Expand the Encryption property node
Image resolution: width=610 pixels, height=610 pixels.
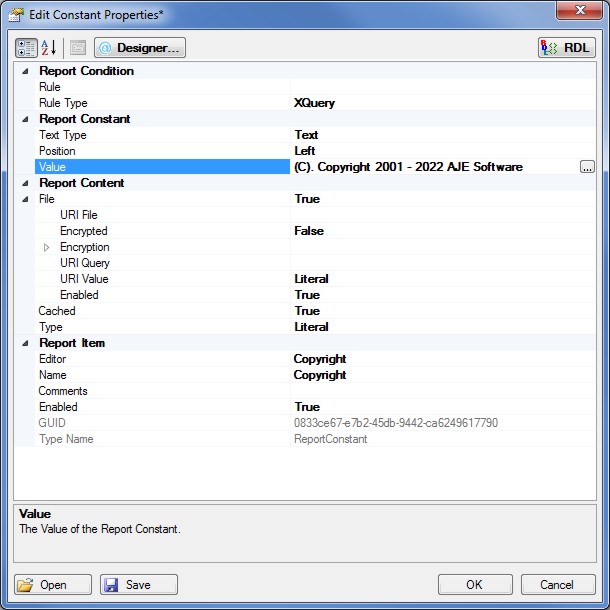46,247
